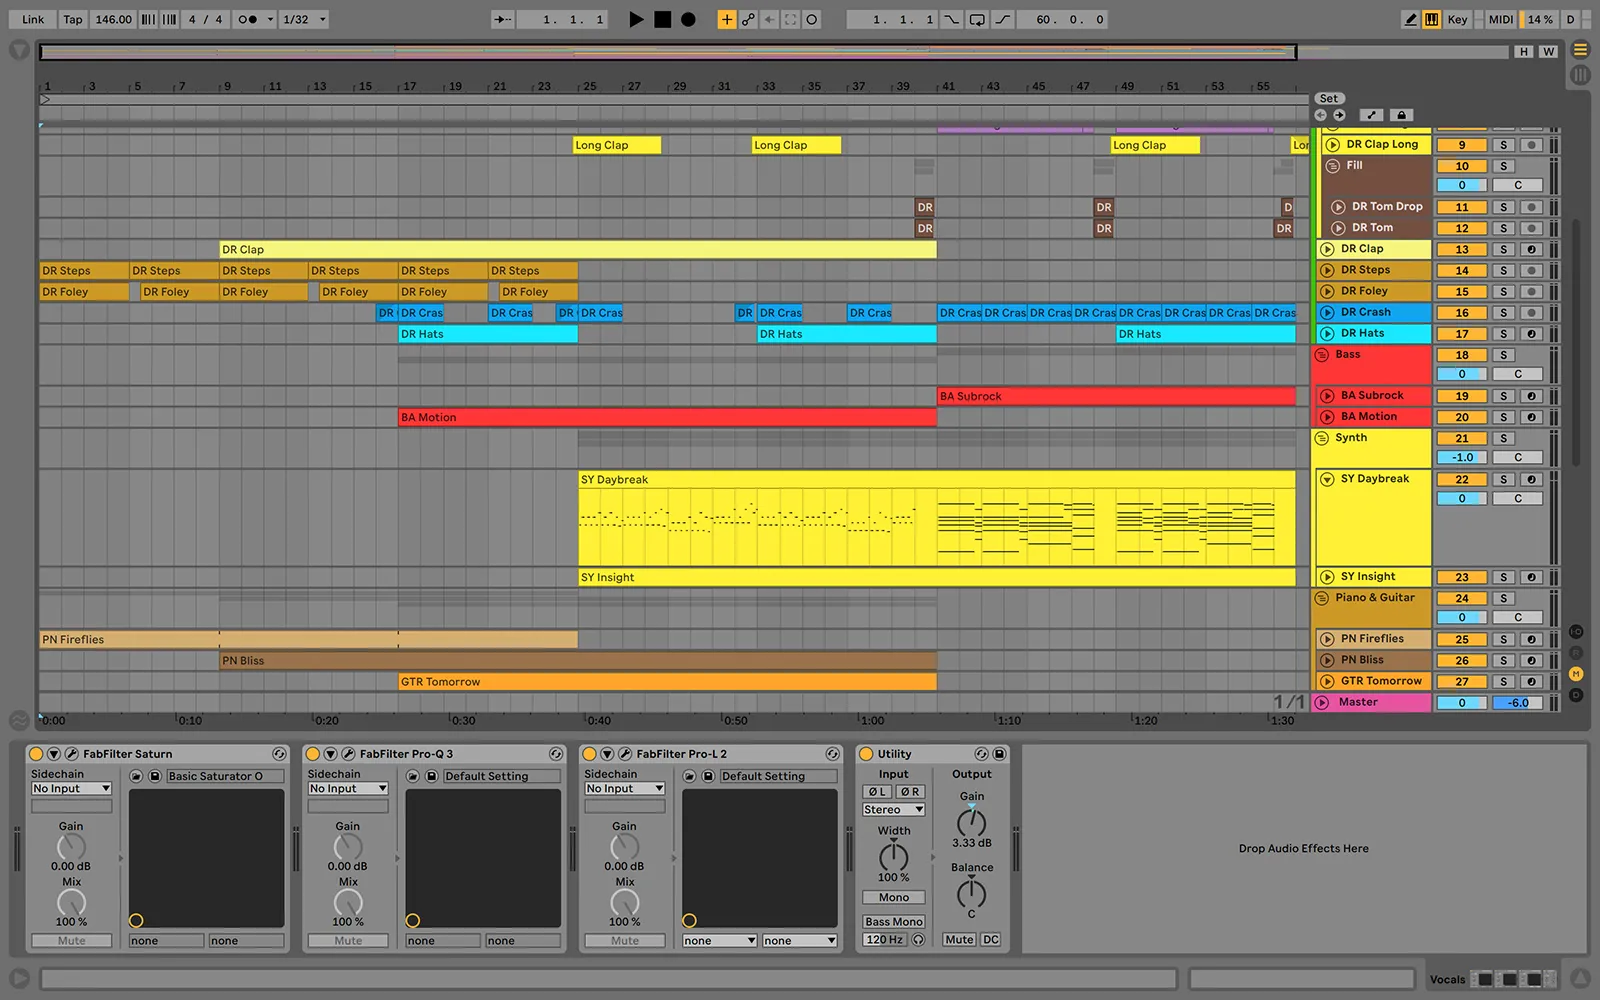Open MIDI map mode
Viewport: 1600px width, 1000px height.
(x=1500, y=19)
